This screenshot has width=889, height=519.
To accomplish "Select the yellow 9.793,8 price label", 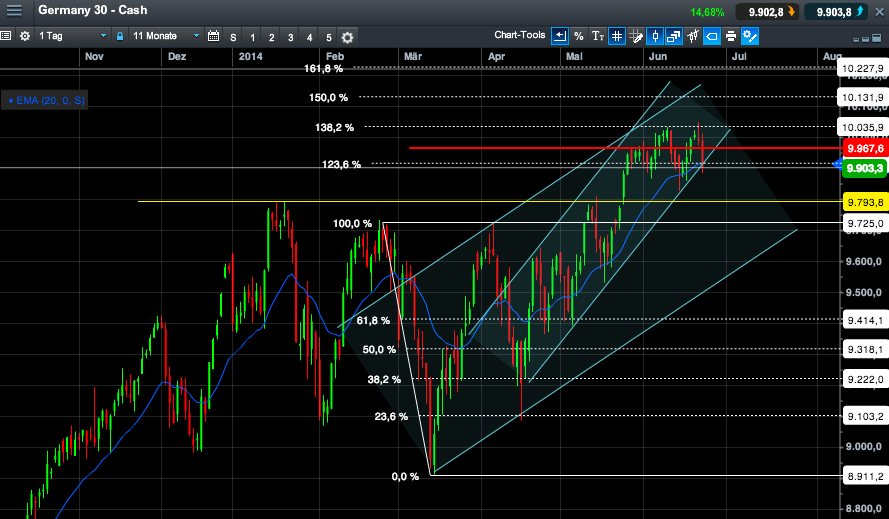I will (865, 202).
